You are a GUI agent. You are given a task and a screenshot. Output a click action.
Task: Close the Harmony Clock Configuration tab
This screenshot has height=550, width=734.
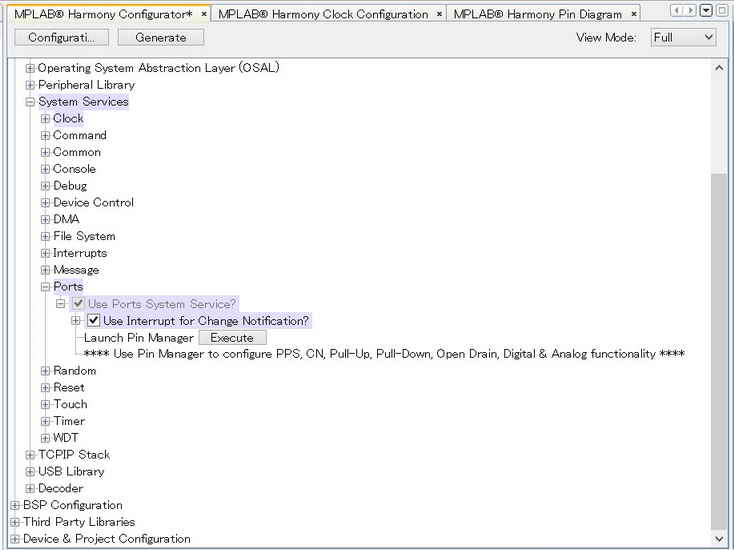(439, 14)
